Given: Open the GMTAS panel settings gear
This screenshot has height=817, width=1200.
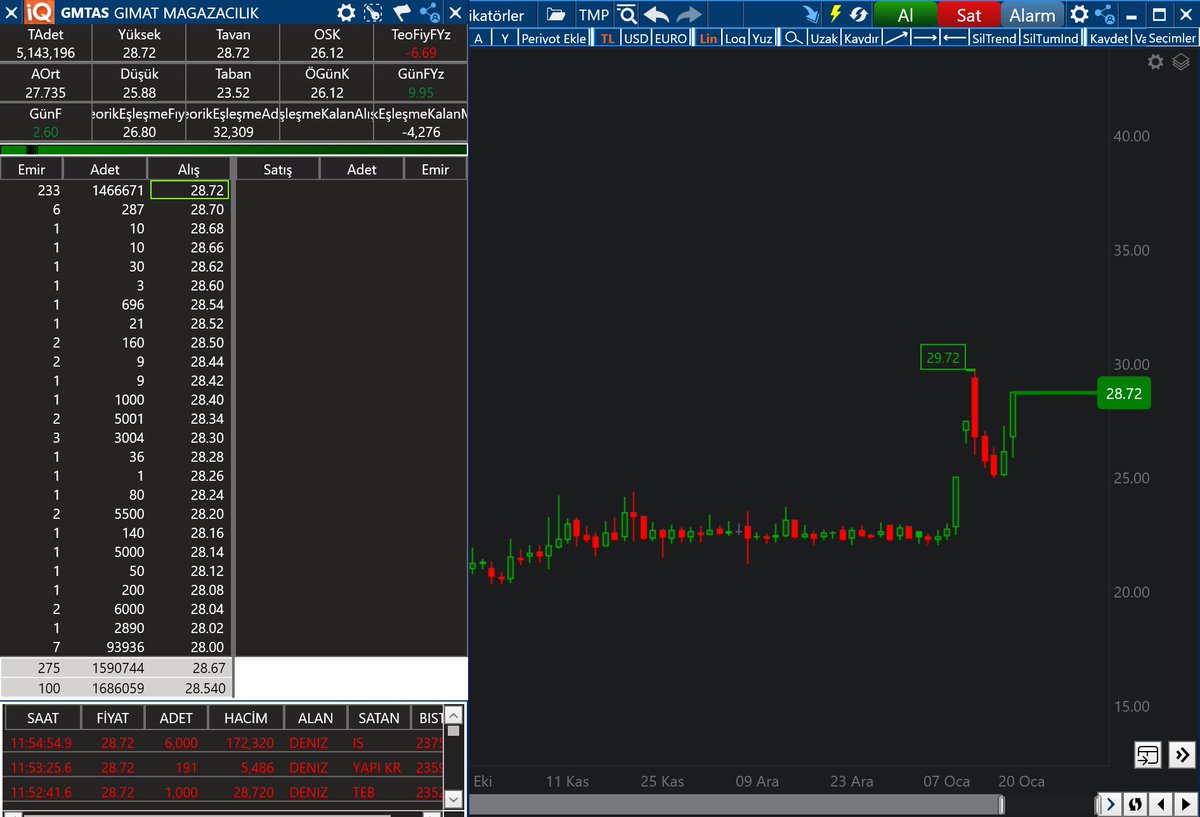Looking at the screenshot, I should point(346,13).
